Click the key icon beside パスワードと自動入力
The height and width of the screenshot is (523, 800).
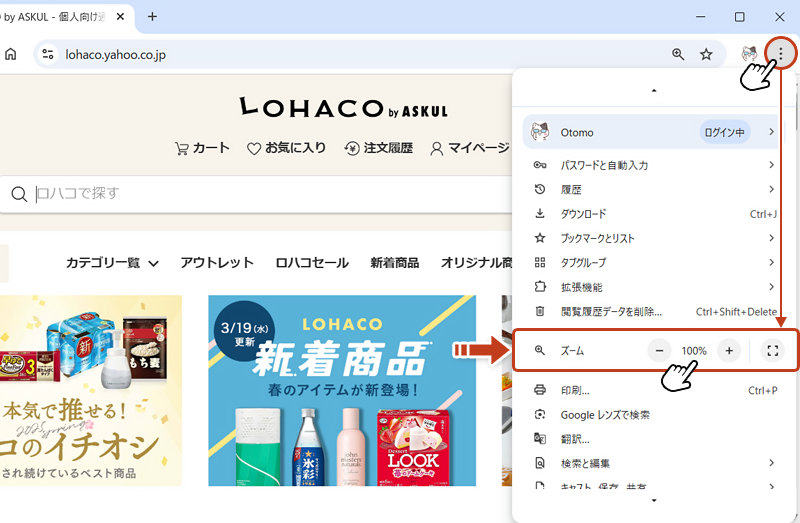[x=540, y=165]
